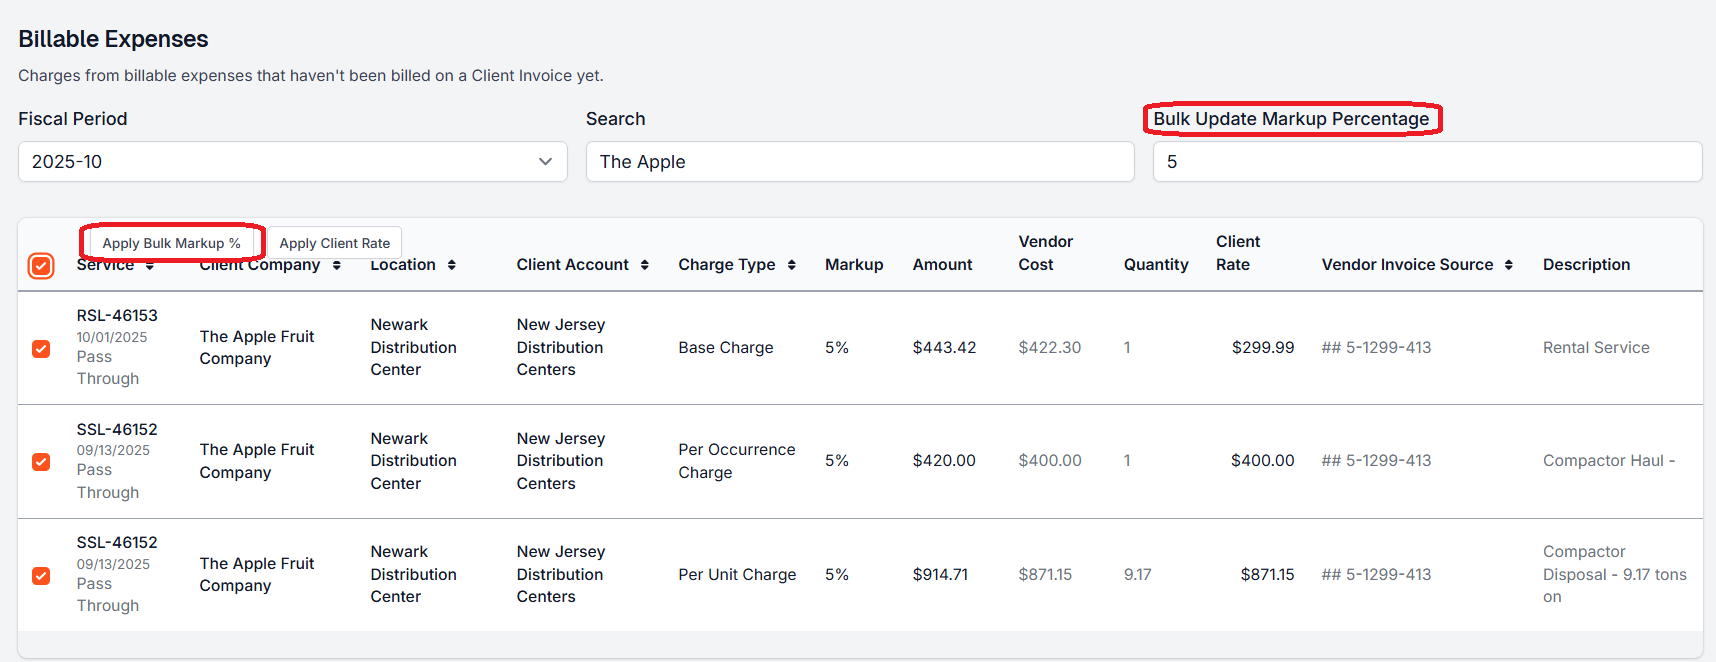The image size is (1716, 662).
Task: Sort by Vendor Invoice Source arrows
Action: click(1509, 265)
